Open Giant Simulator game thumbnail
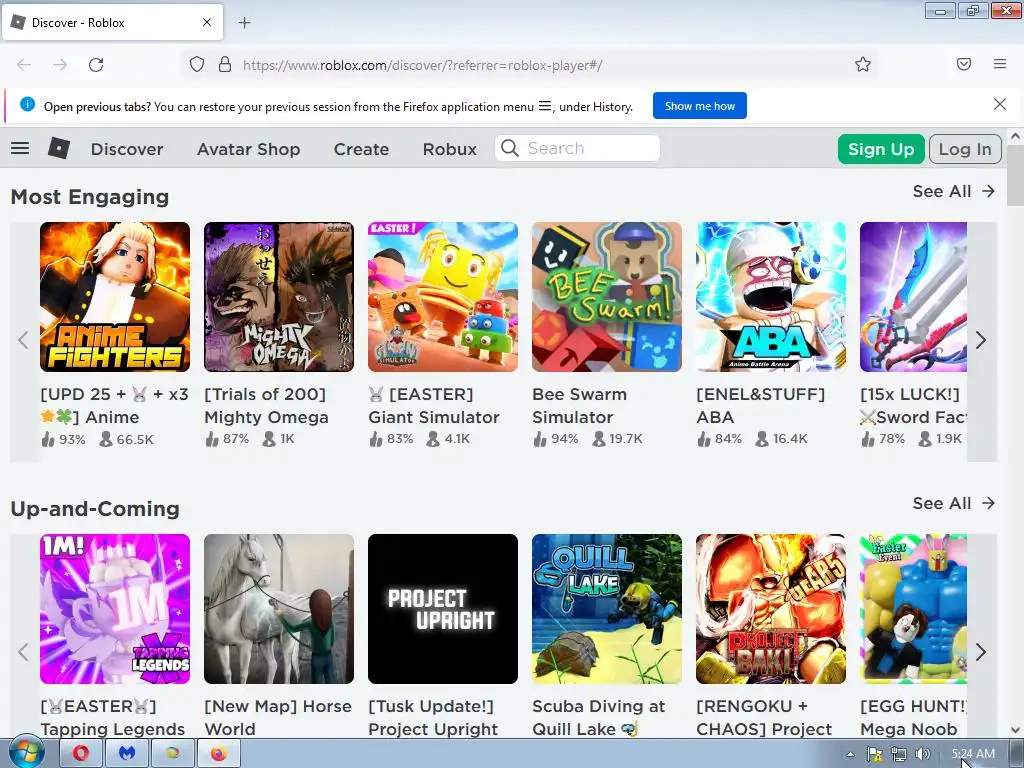Screen dimensions: 1024x768 443,297
